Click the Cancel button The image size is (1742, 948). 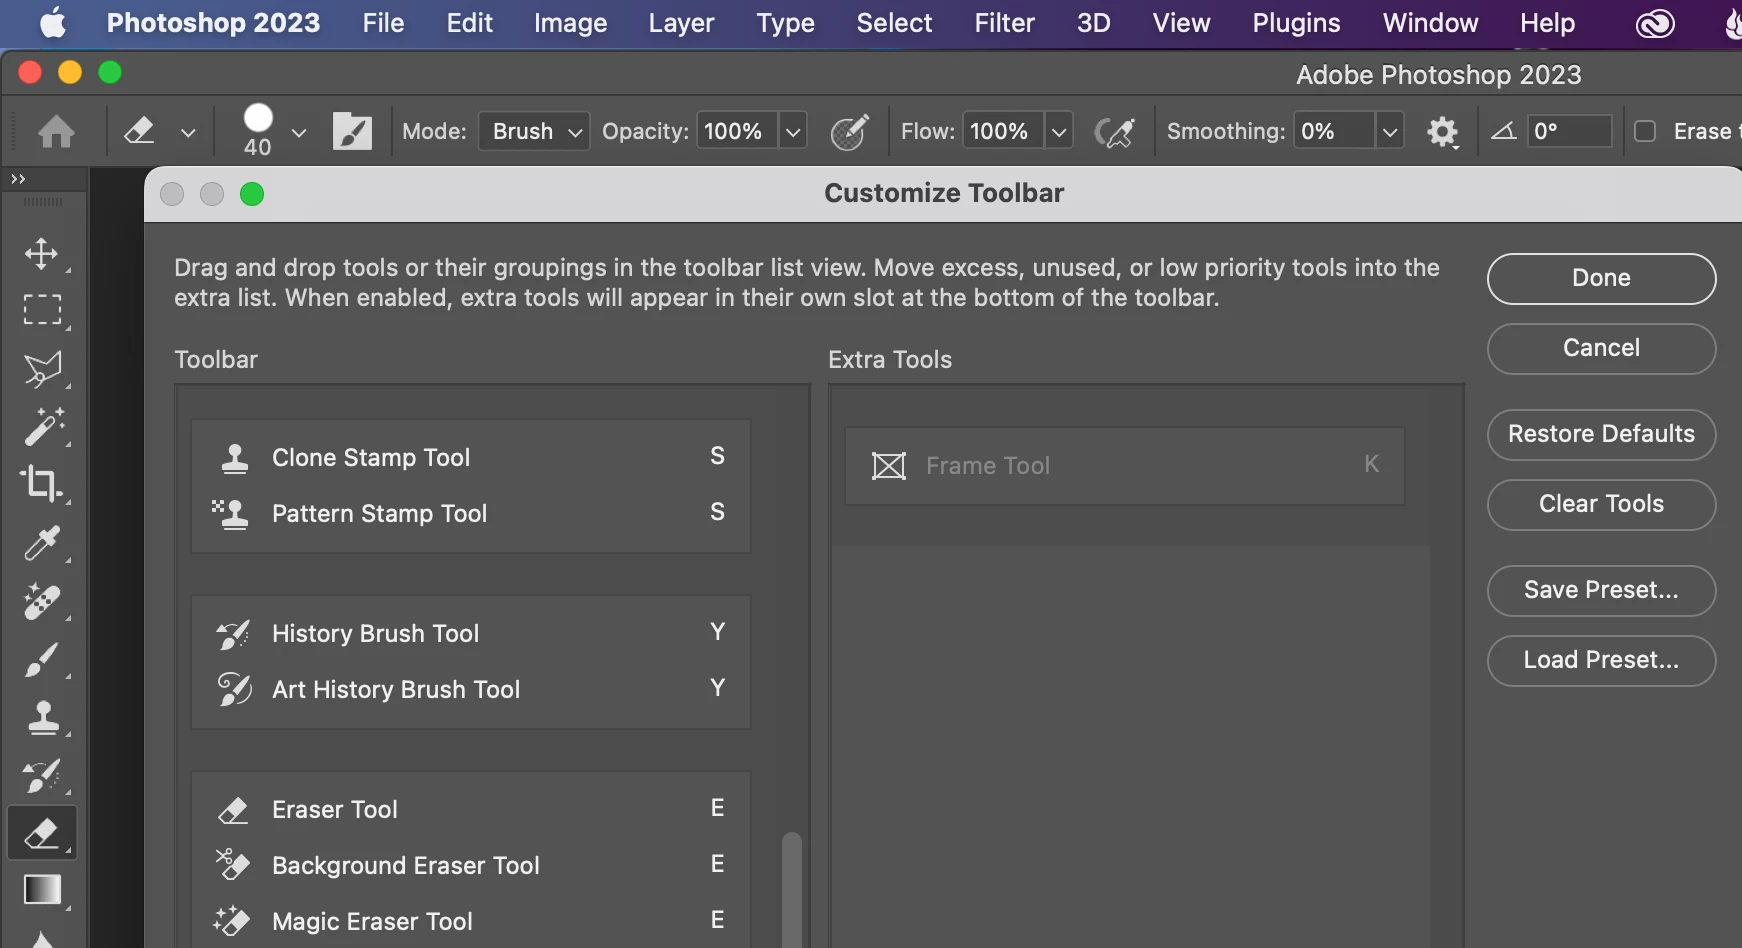pos(1601,348)
